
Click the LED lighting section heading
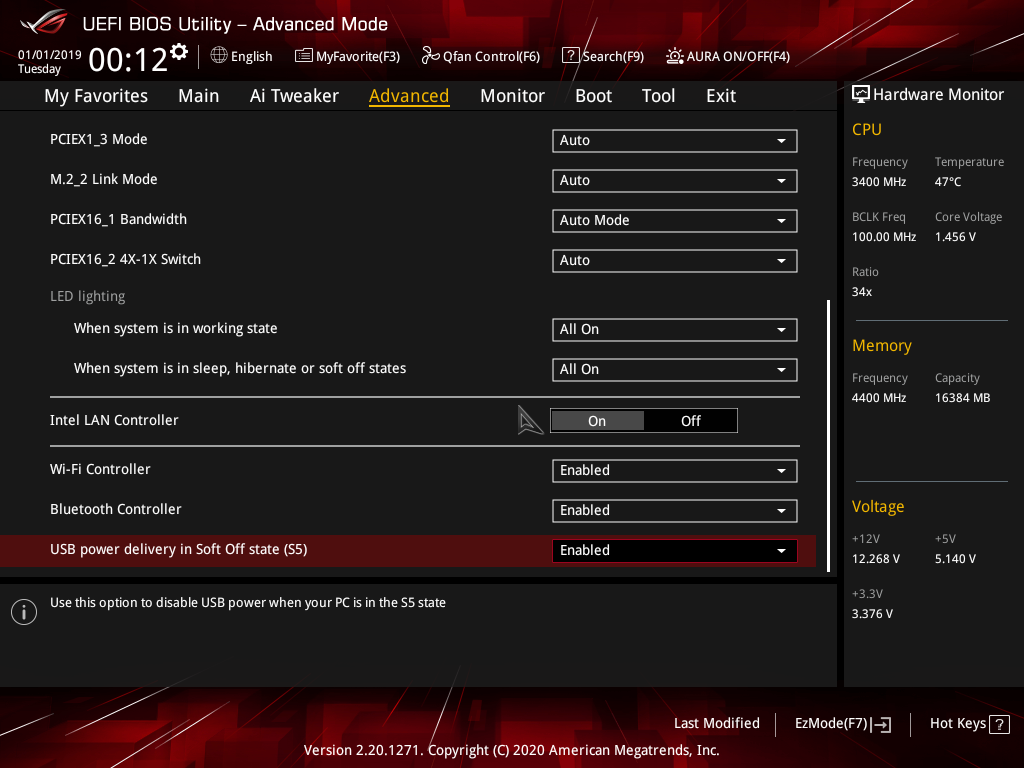pos(88,296)
